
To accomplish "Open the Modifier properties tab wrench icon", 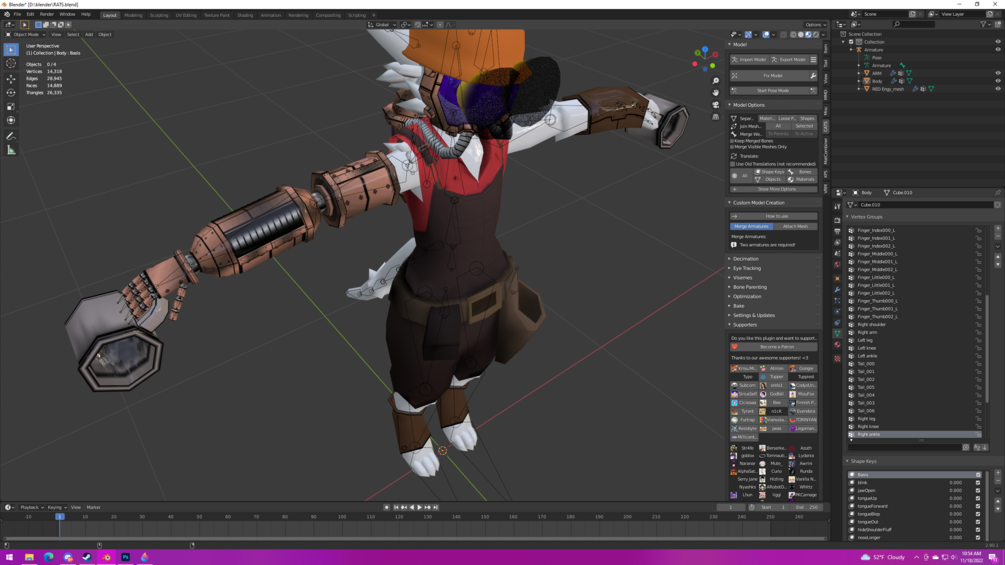I will click(837, 290).
